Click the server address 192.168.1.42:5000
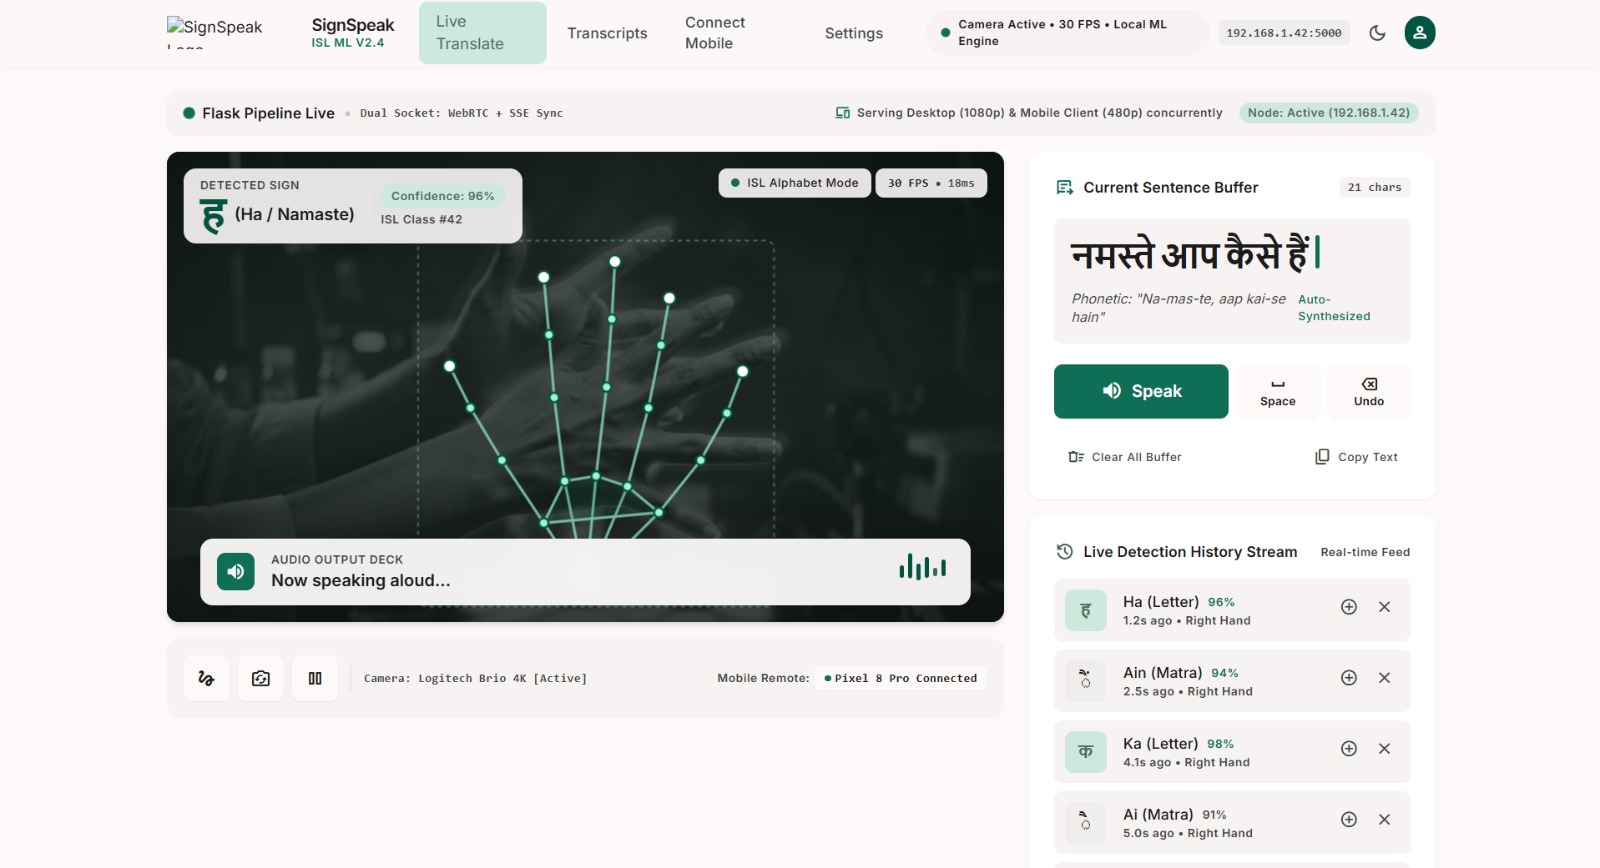Screen dimensions: 1600x868 [x=1284, y=33]
